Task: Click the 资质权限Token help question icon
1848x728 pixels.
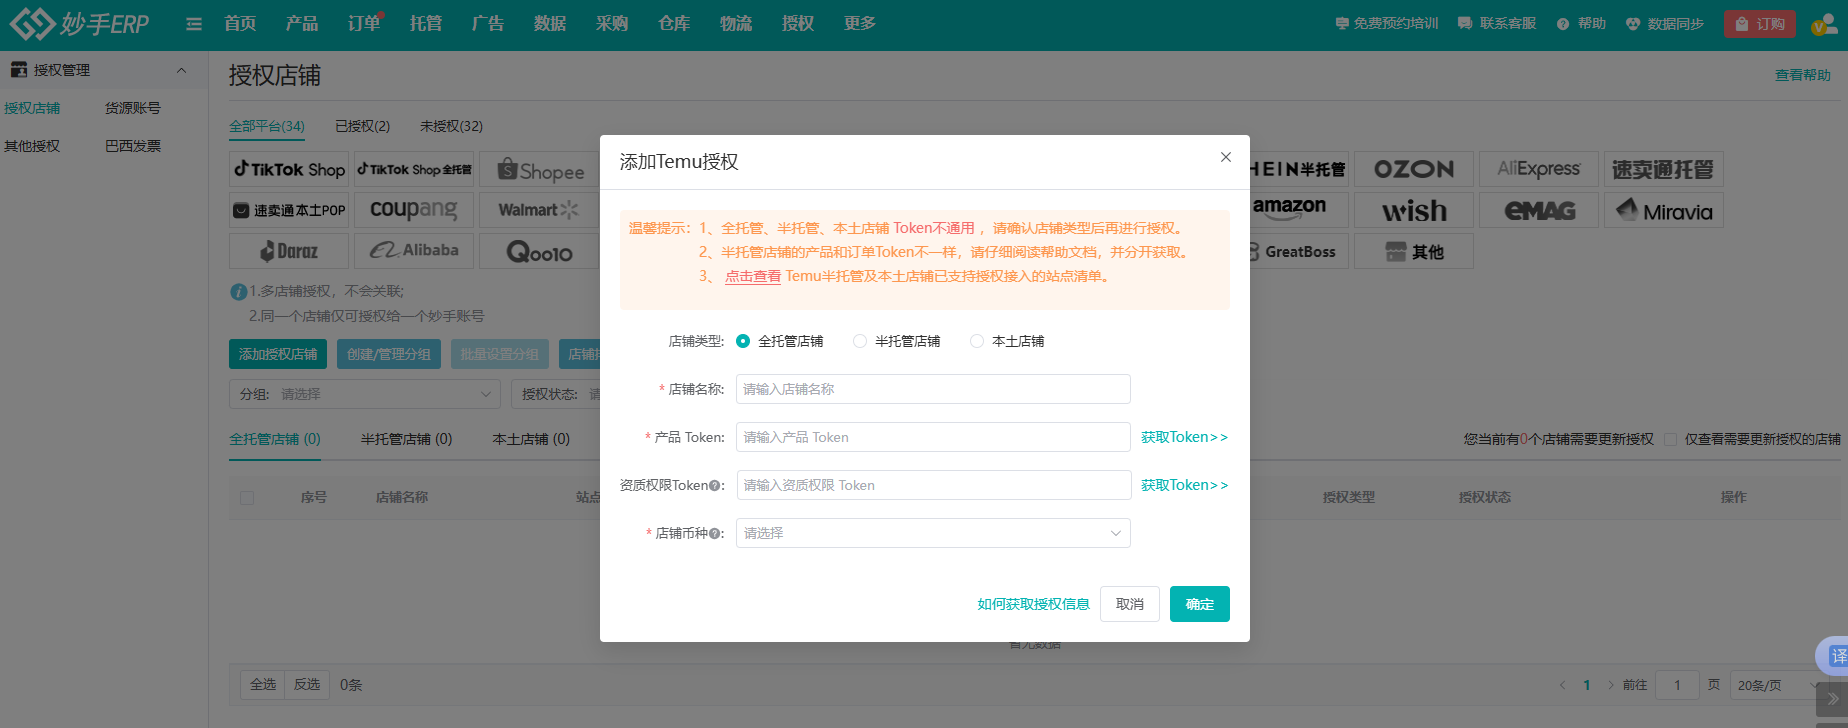Action: [x=715, y=486]
